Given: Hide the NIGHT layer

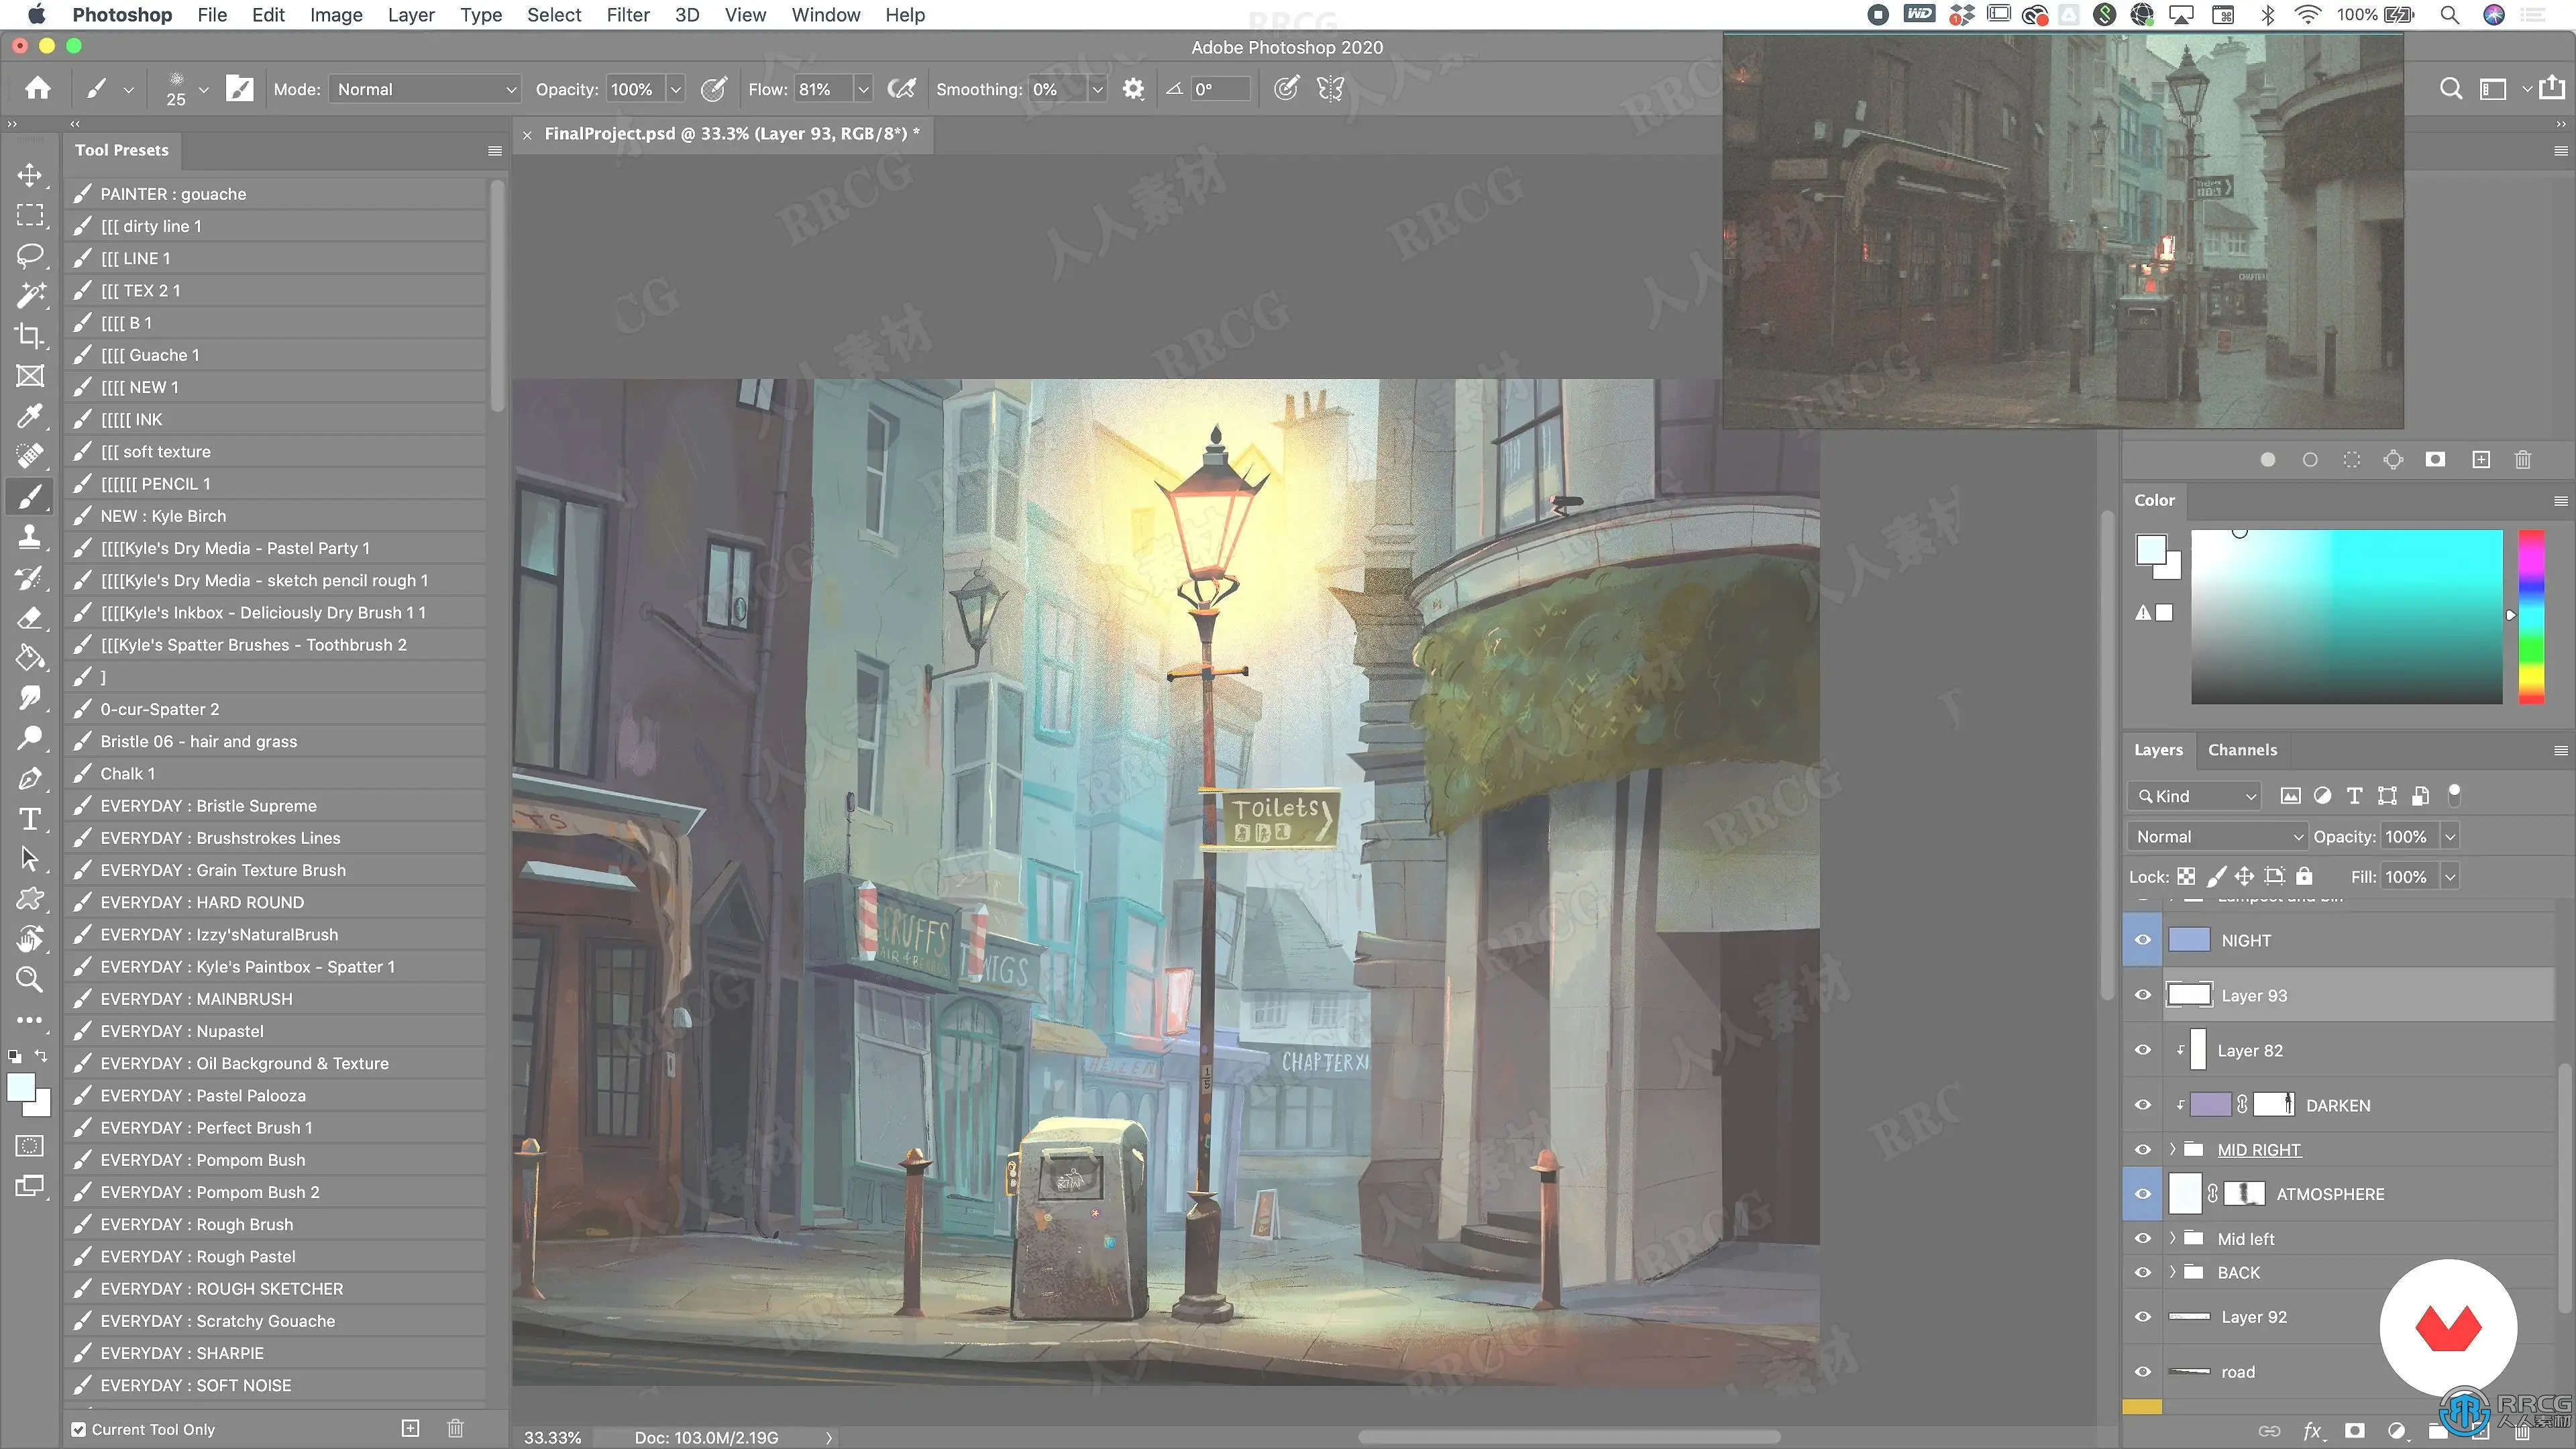Looking at the screenshot, I should [x=2142, y=940].
